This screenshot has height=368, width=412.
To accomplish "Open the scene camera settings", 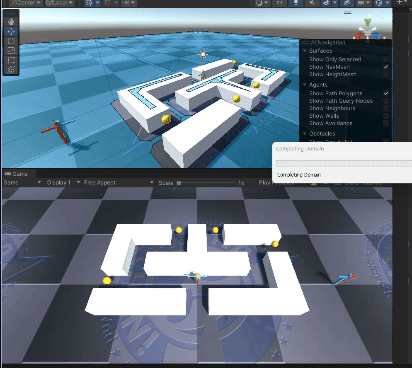I will coord(364,3).
